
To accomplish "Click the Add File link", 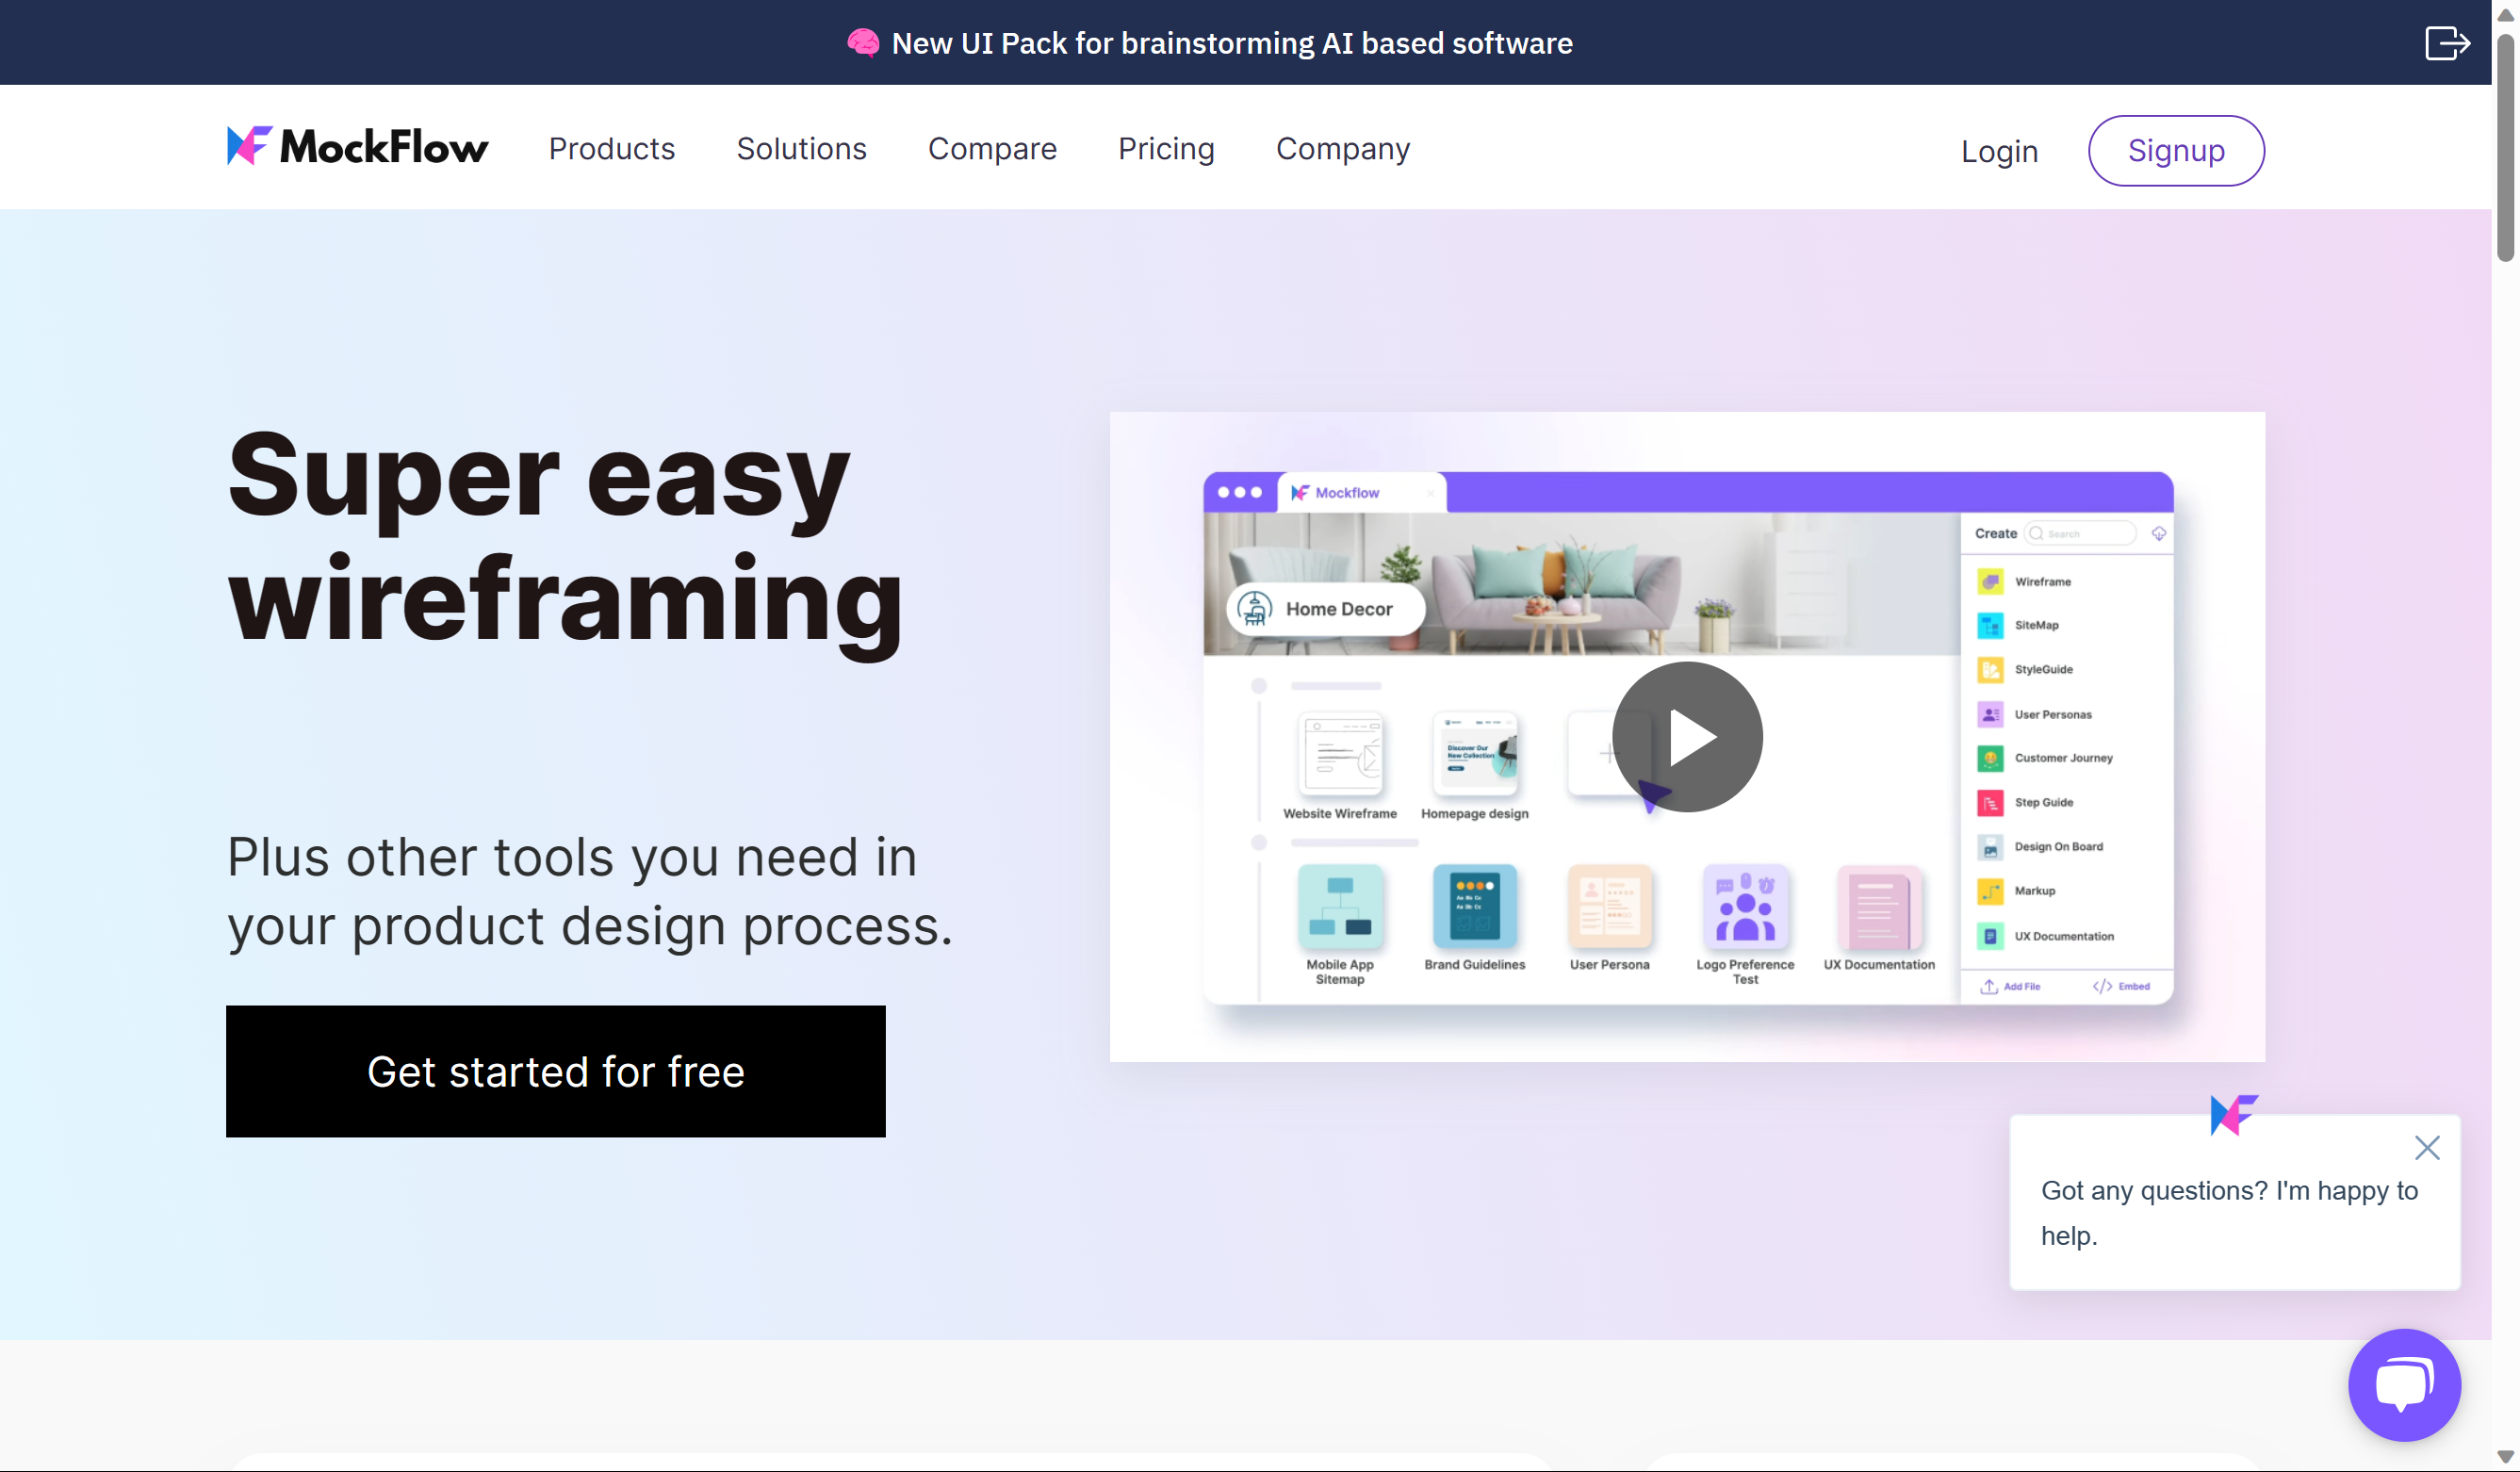I will pos(2010,986).
